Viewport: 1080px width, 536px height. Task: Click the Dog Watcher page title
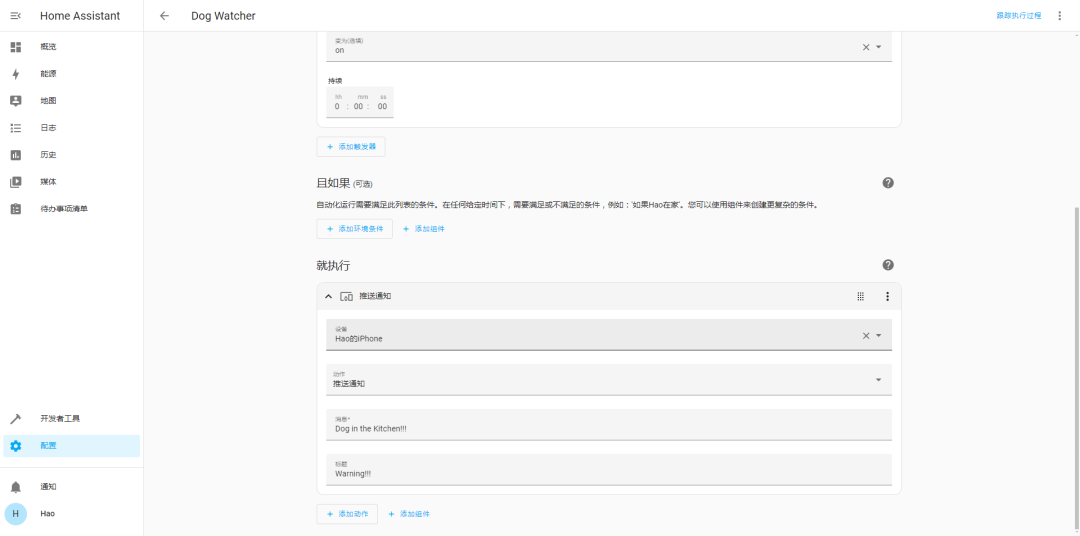click(x=223, y=16)
